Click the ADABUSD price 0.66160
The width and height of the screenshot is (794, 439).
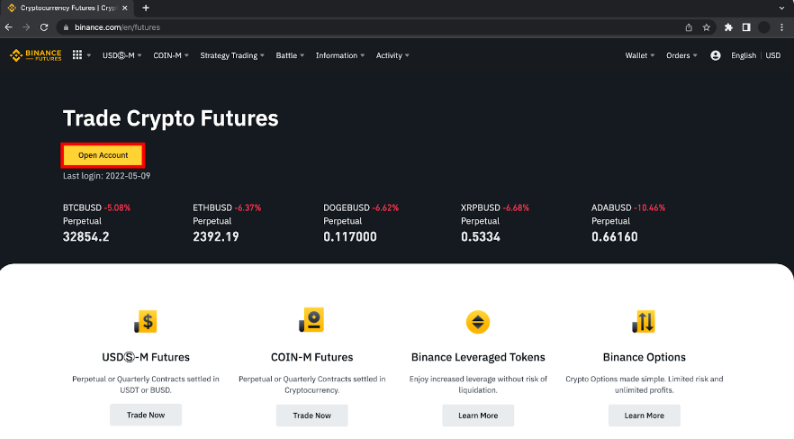(614, 236)
